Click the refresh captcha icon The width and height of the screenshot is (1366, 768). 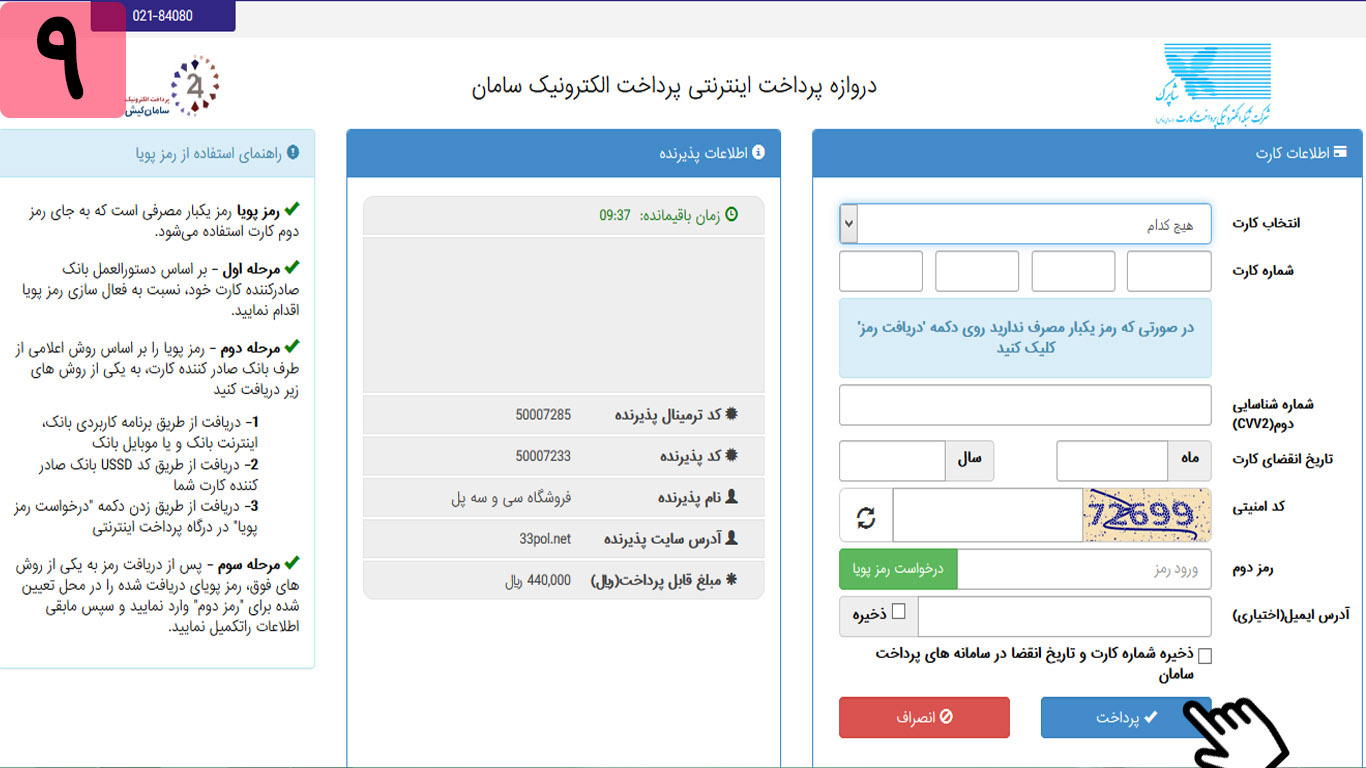(866, 516)
